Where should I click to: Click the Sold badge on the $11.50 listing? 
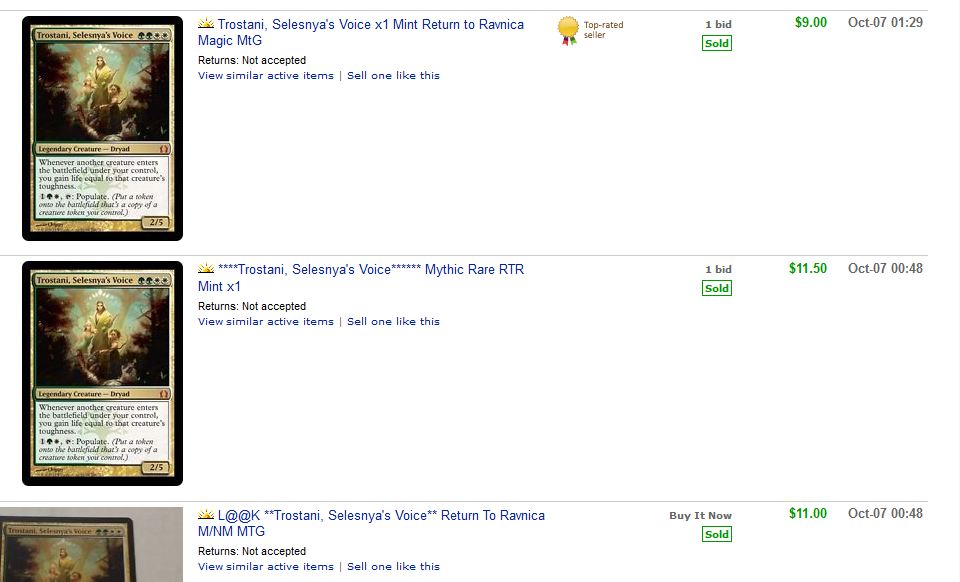point(716,288)
